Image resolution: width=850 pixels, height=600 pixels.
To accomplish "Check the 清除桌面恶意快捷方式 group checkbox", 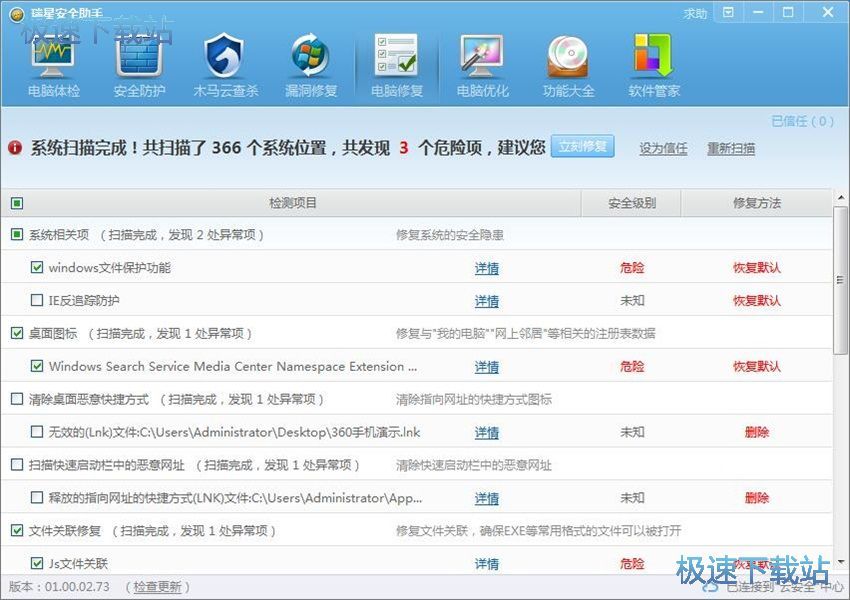I will 17,399.
